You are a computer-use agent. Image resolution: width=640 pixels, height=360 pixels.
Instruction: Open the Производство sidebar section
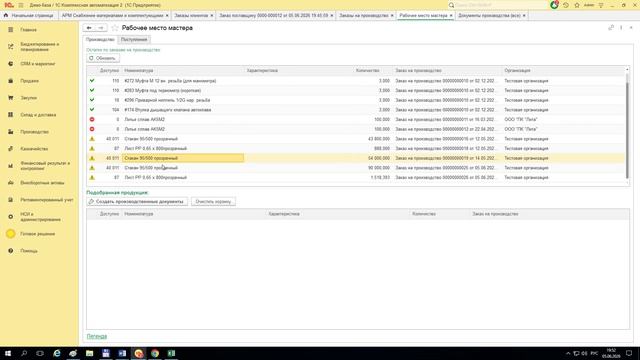coord(34,132)
